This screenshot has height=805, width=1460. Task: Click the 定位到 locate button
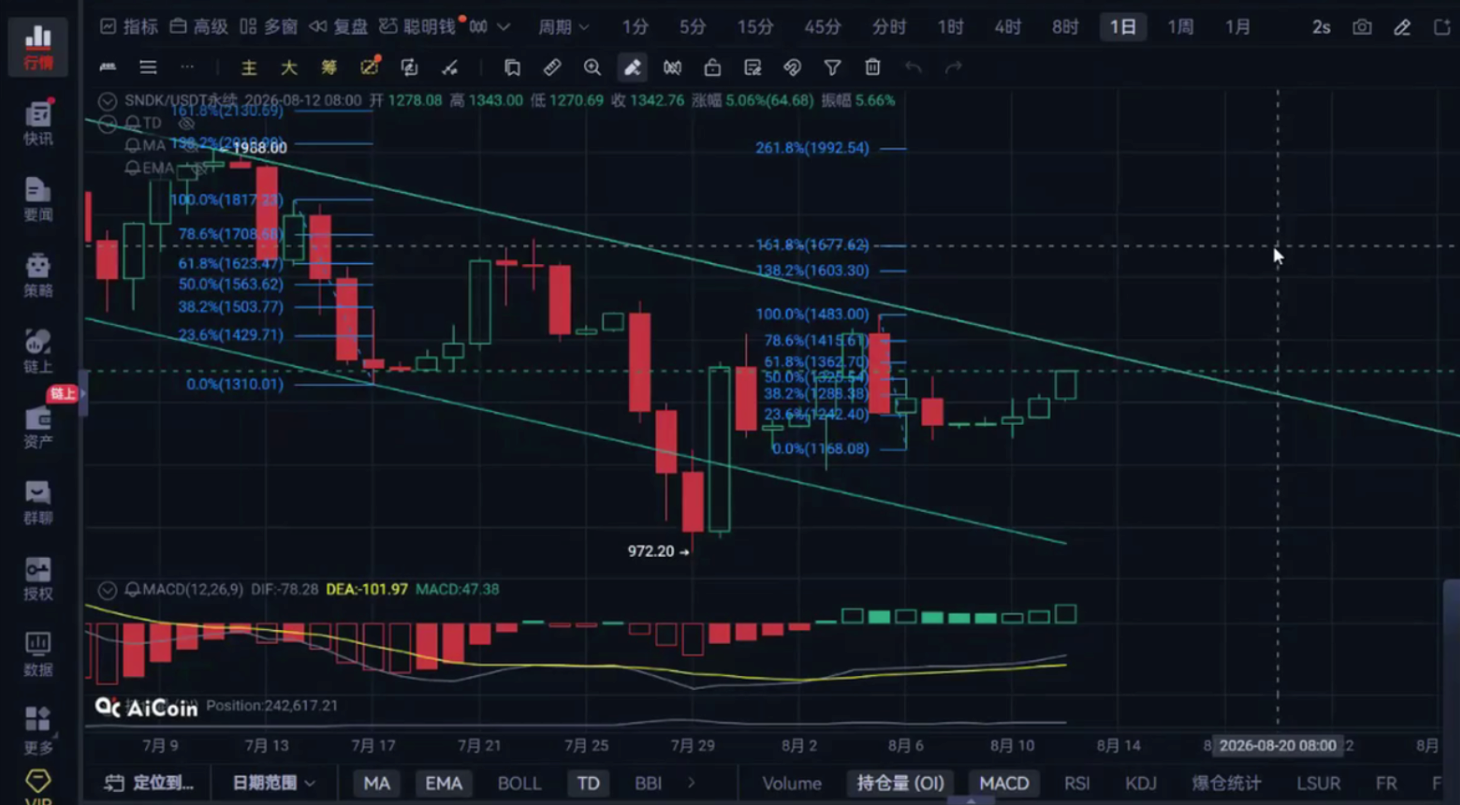pos(149,783)
